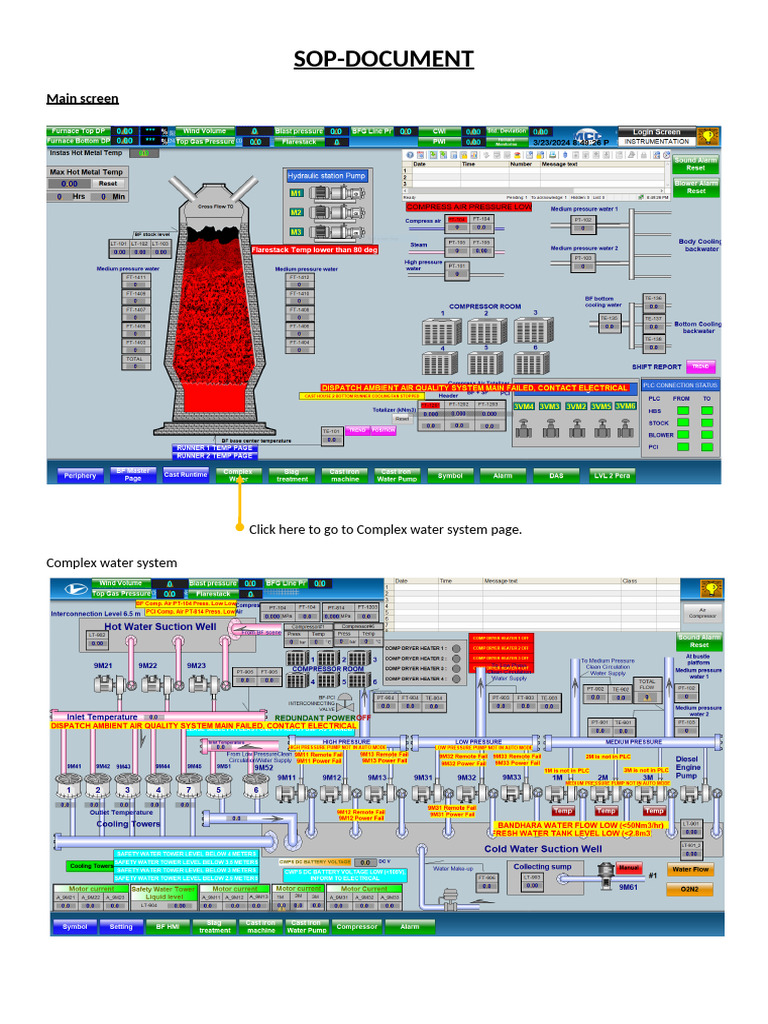This screenshot has height=1024, width=768.
Task: Click the BF-PCI interconnecting valve icon
Action: (344, 703)
